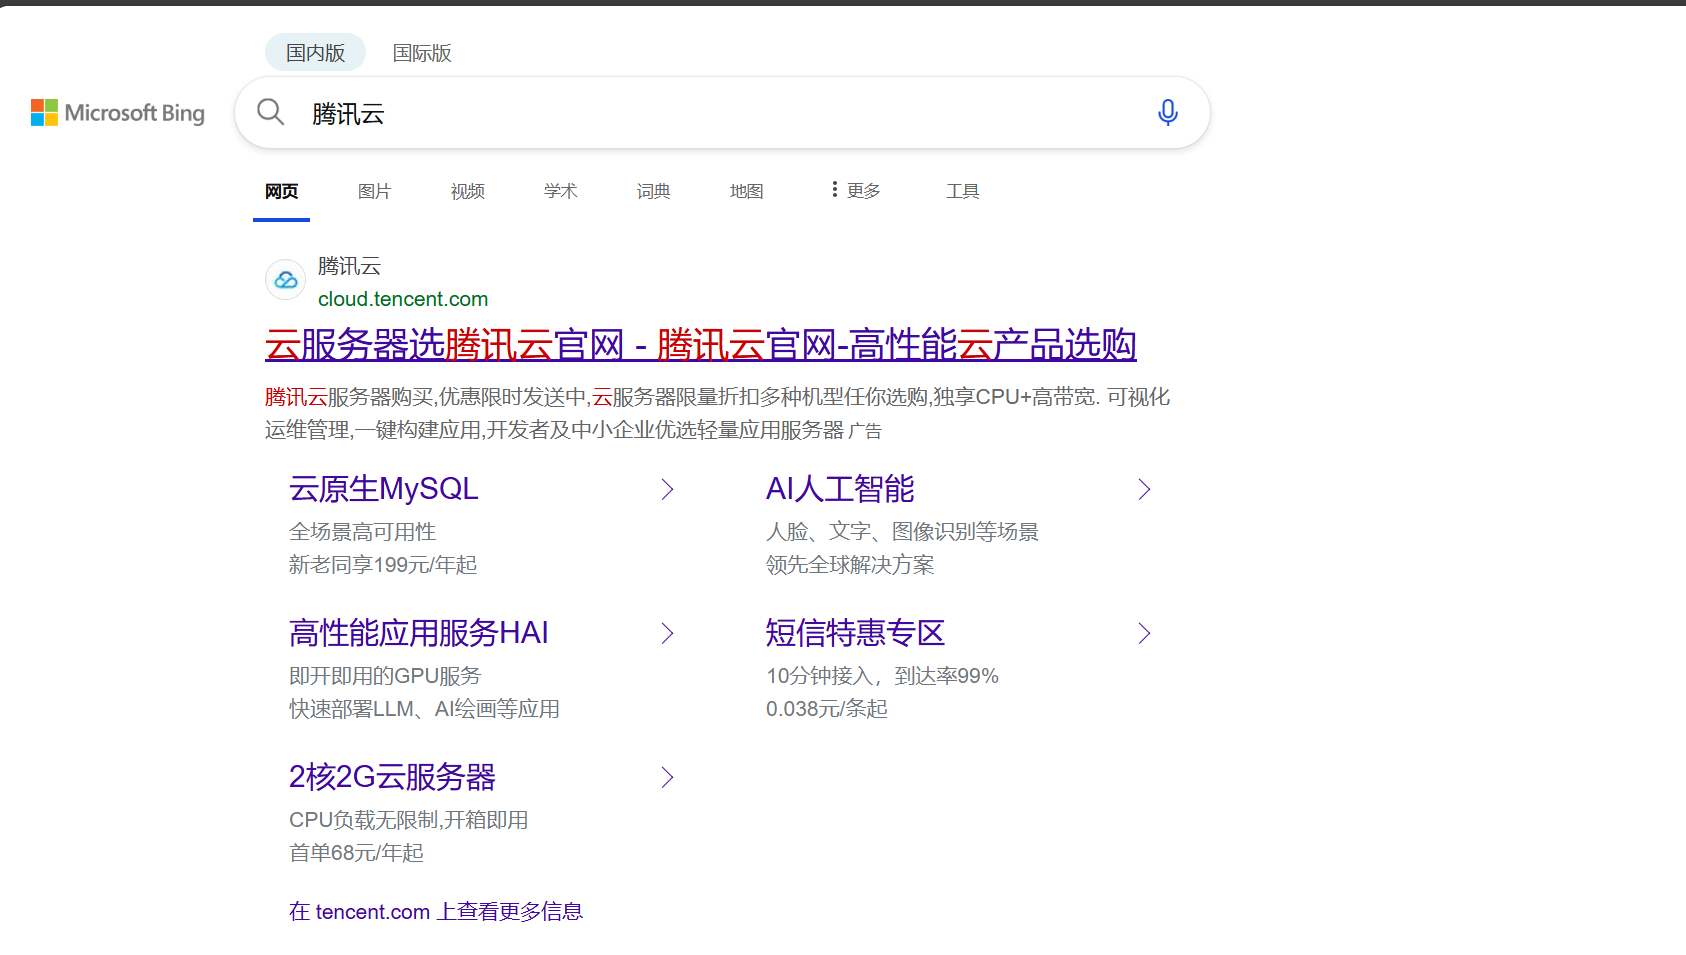Screen dimensions: 1686x955
Task: Open the 短信特惠专区 link
Action: [x=855, y=633]
